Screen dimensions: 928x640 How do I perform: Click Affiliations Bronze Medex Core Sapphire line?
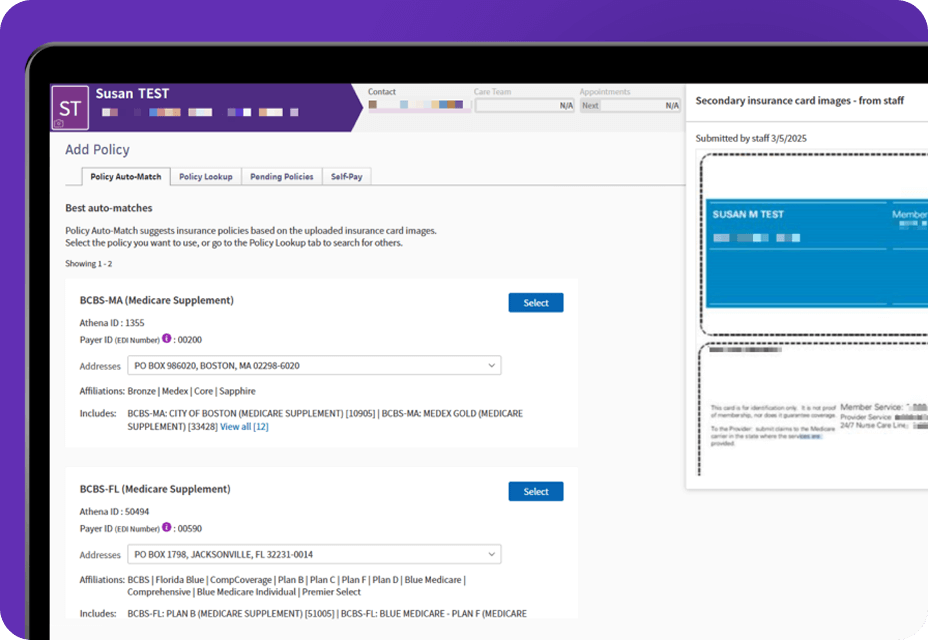click(x=167, y=391)
